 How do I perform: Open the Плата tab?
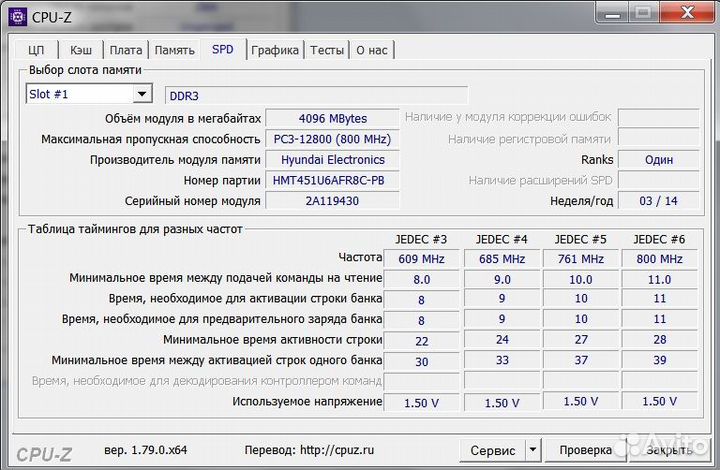[126, 50]
